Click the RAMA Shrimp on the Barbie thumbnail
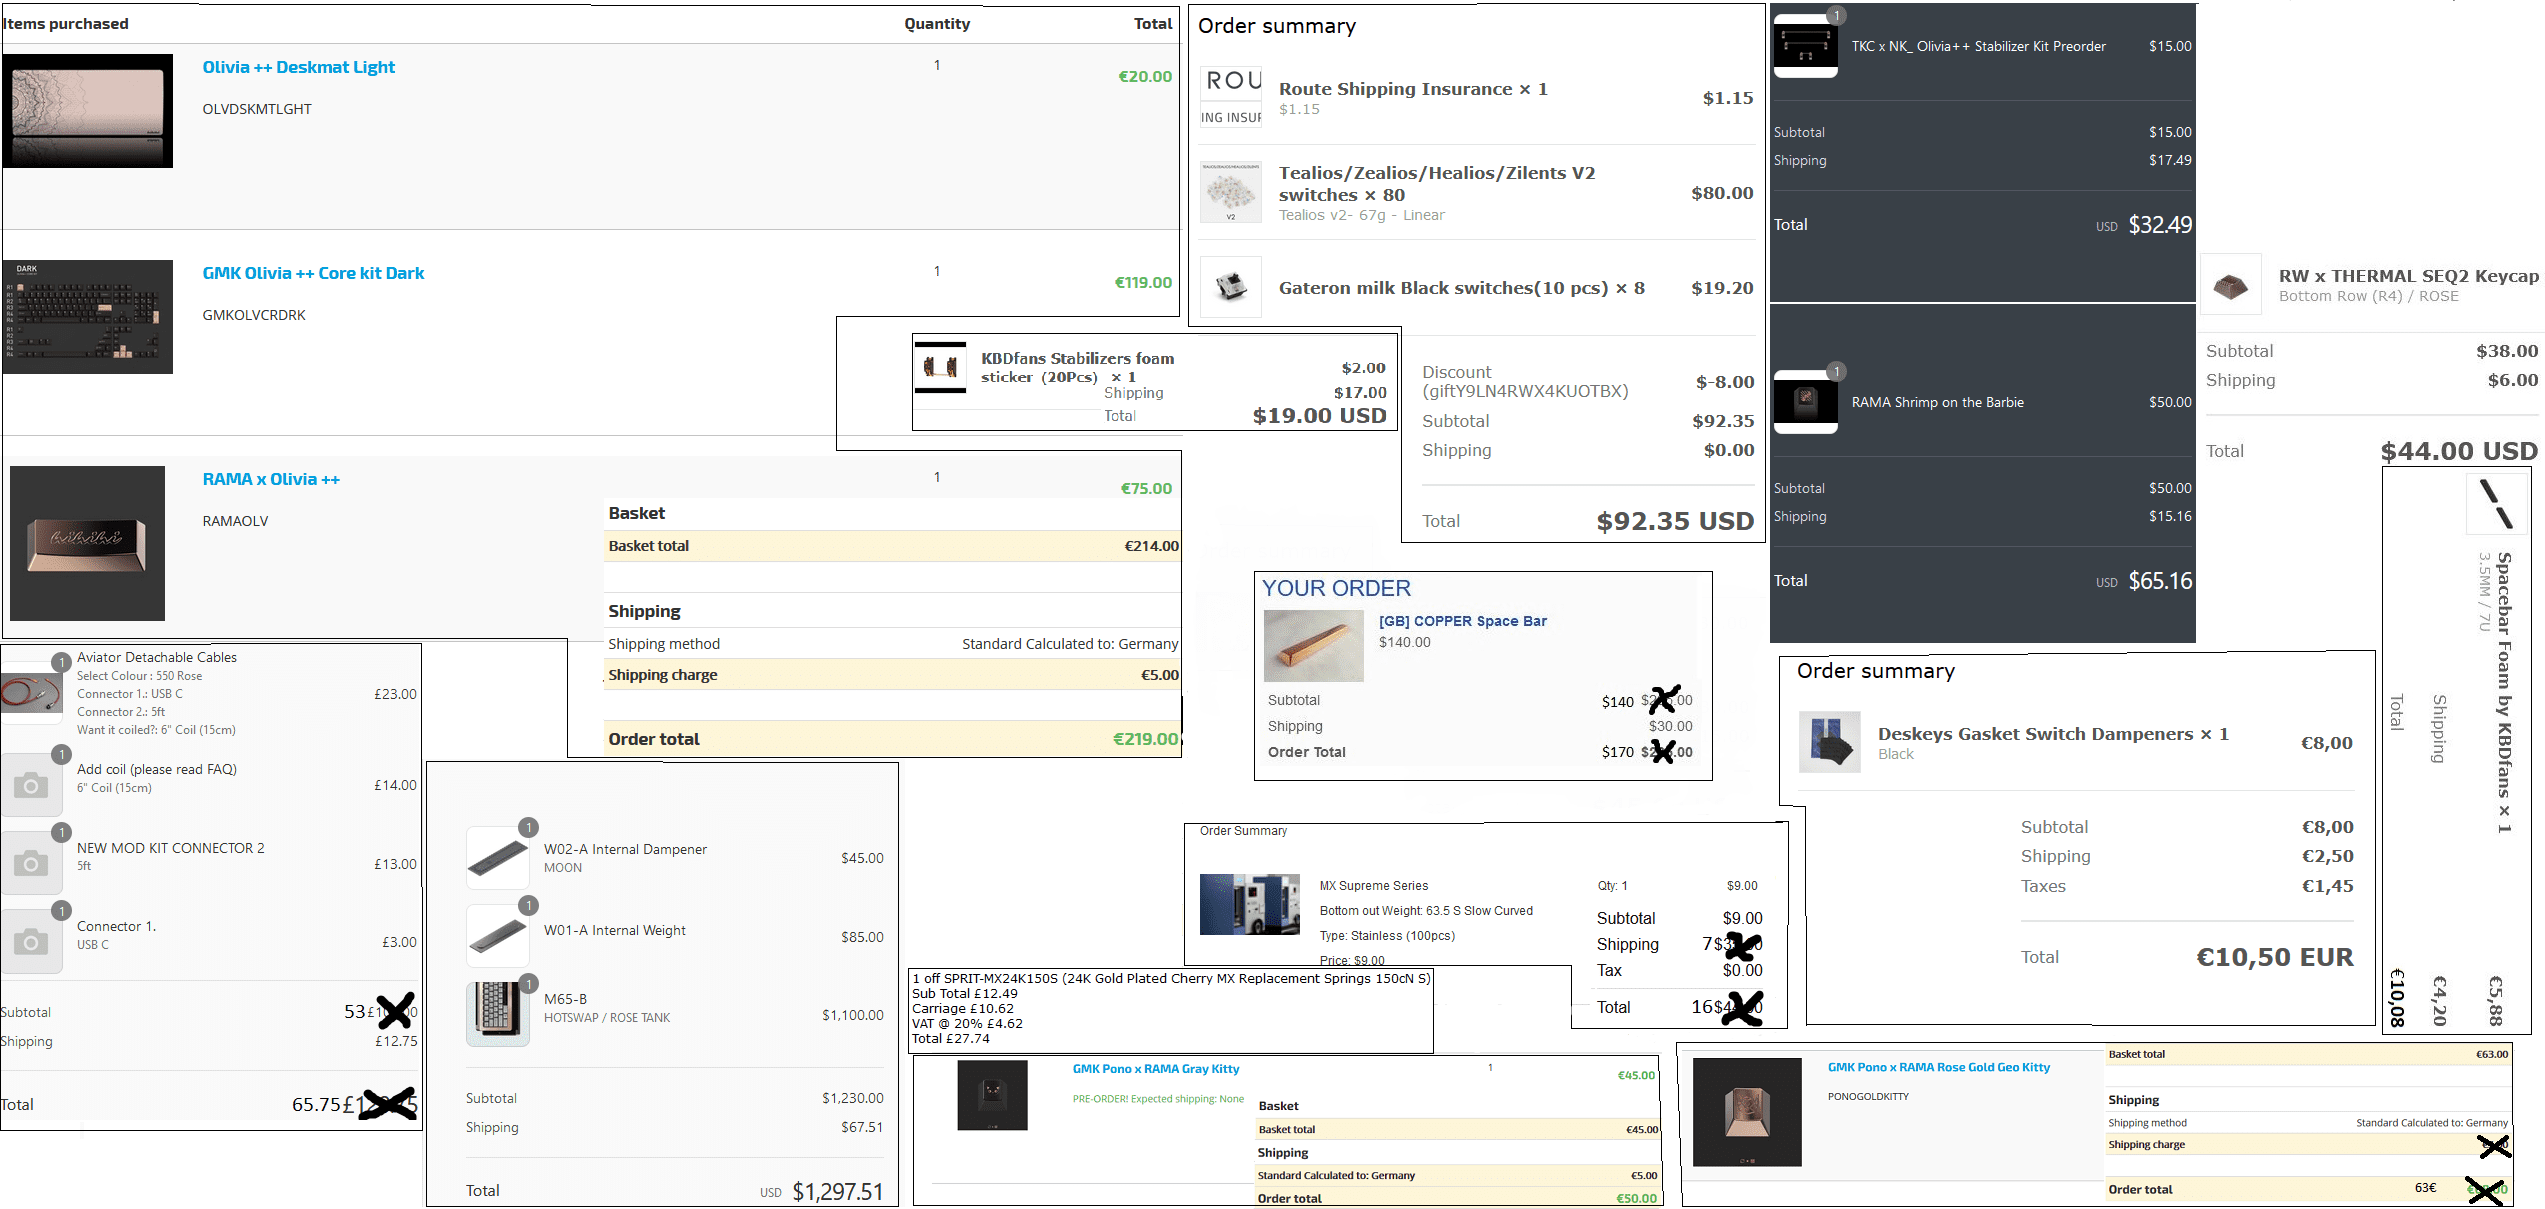Screen dimensions: 2545x1209 click(1805, 402)
